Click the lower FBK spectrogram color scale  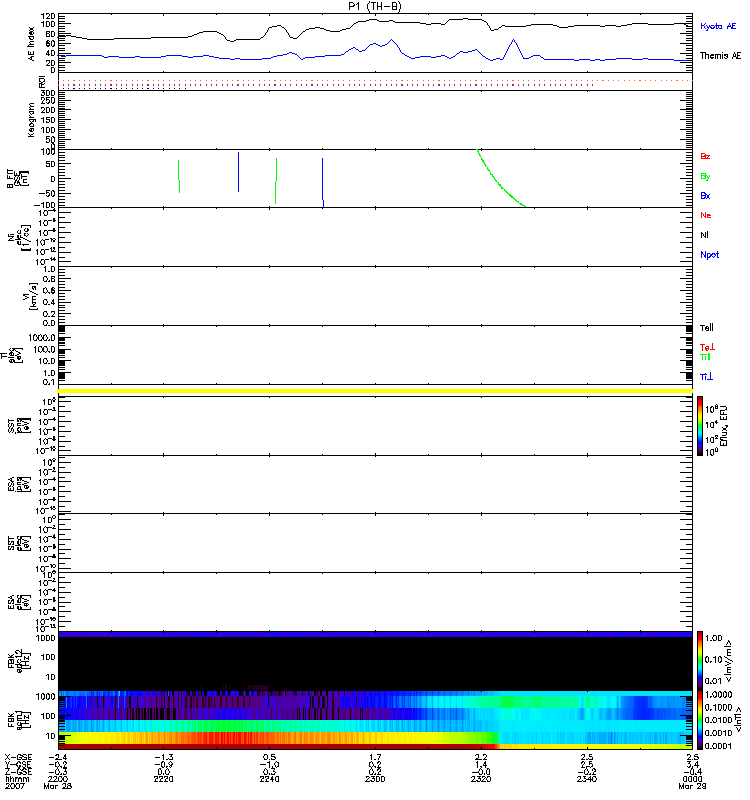tap(700, 719)
